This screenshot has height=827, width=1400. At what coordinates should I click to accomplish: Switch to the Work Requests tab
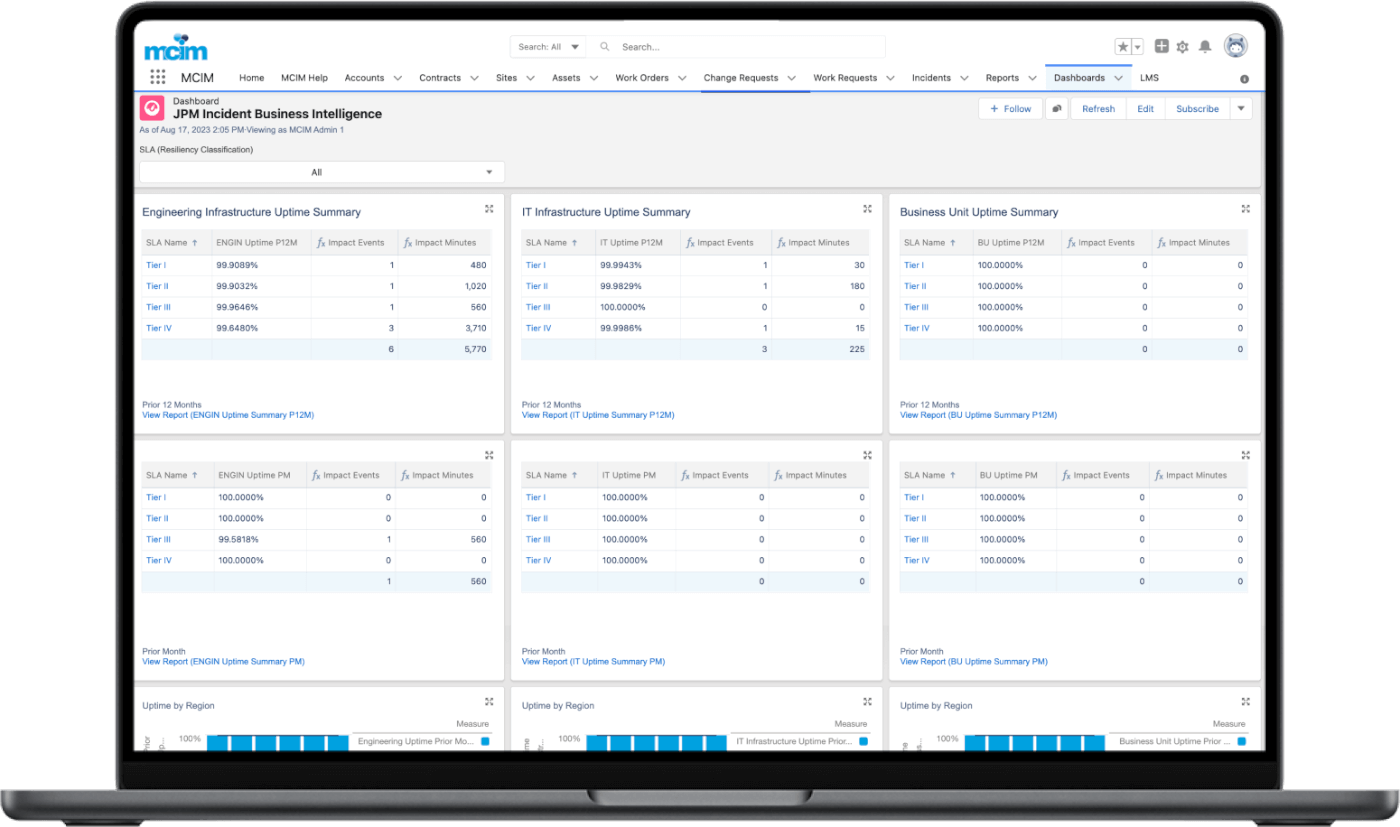[x=845, y=78]
